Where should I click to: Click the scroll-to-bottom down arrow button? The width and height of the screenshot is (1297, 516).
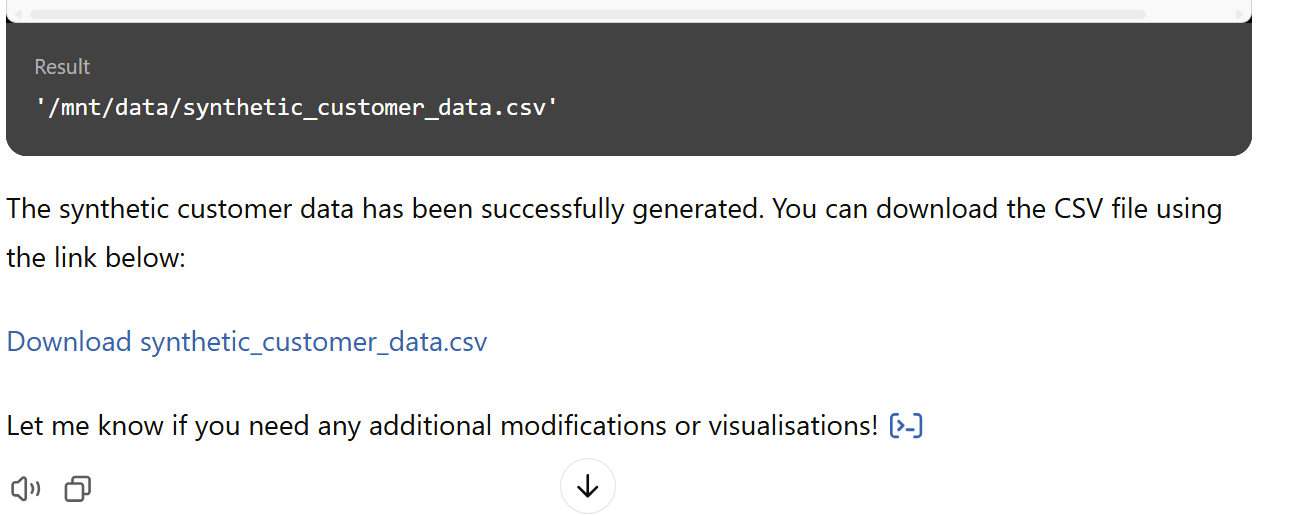[588, 486]
